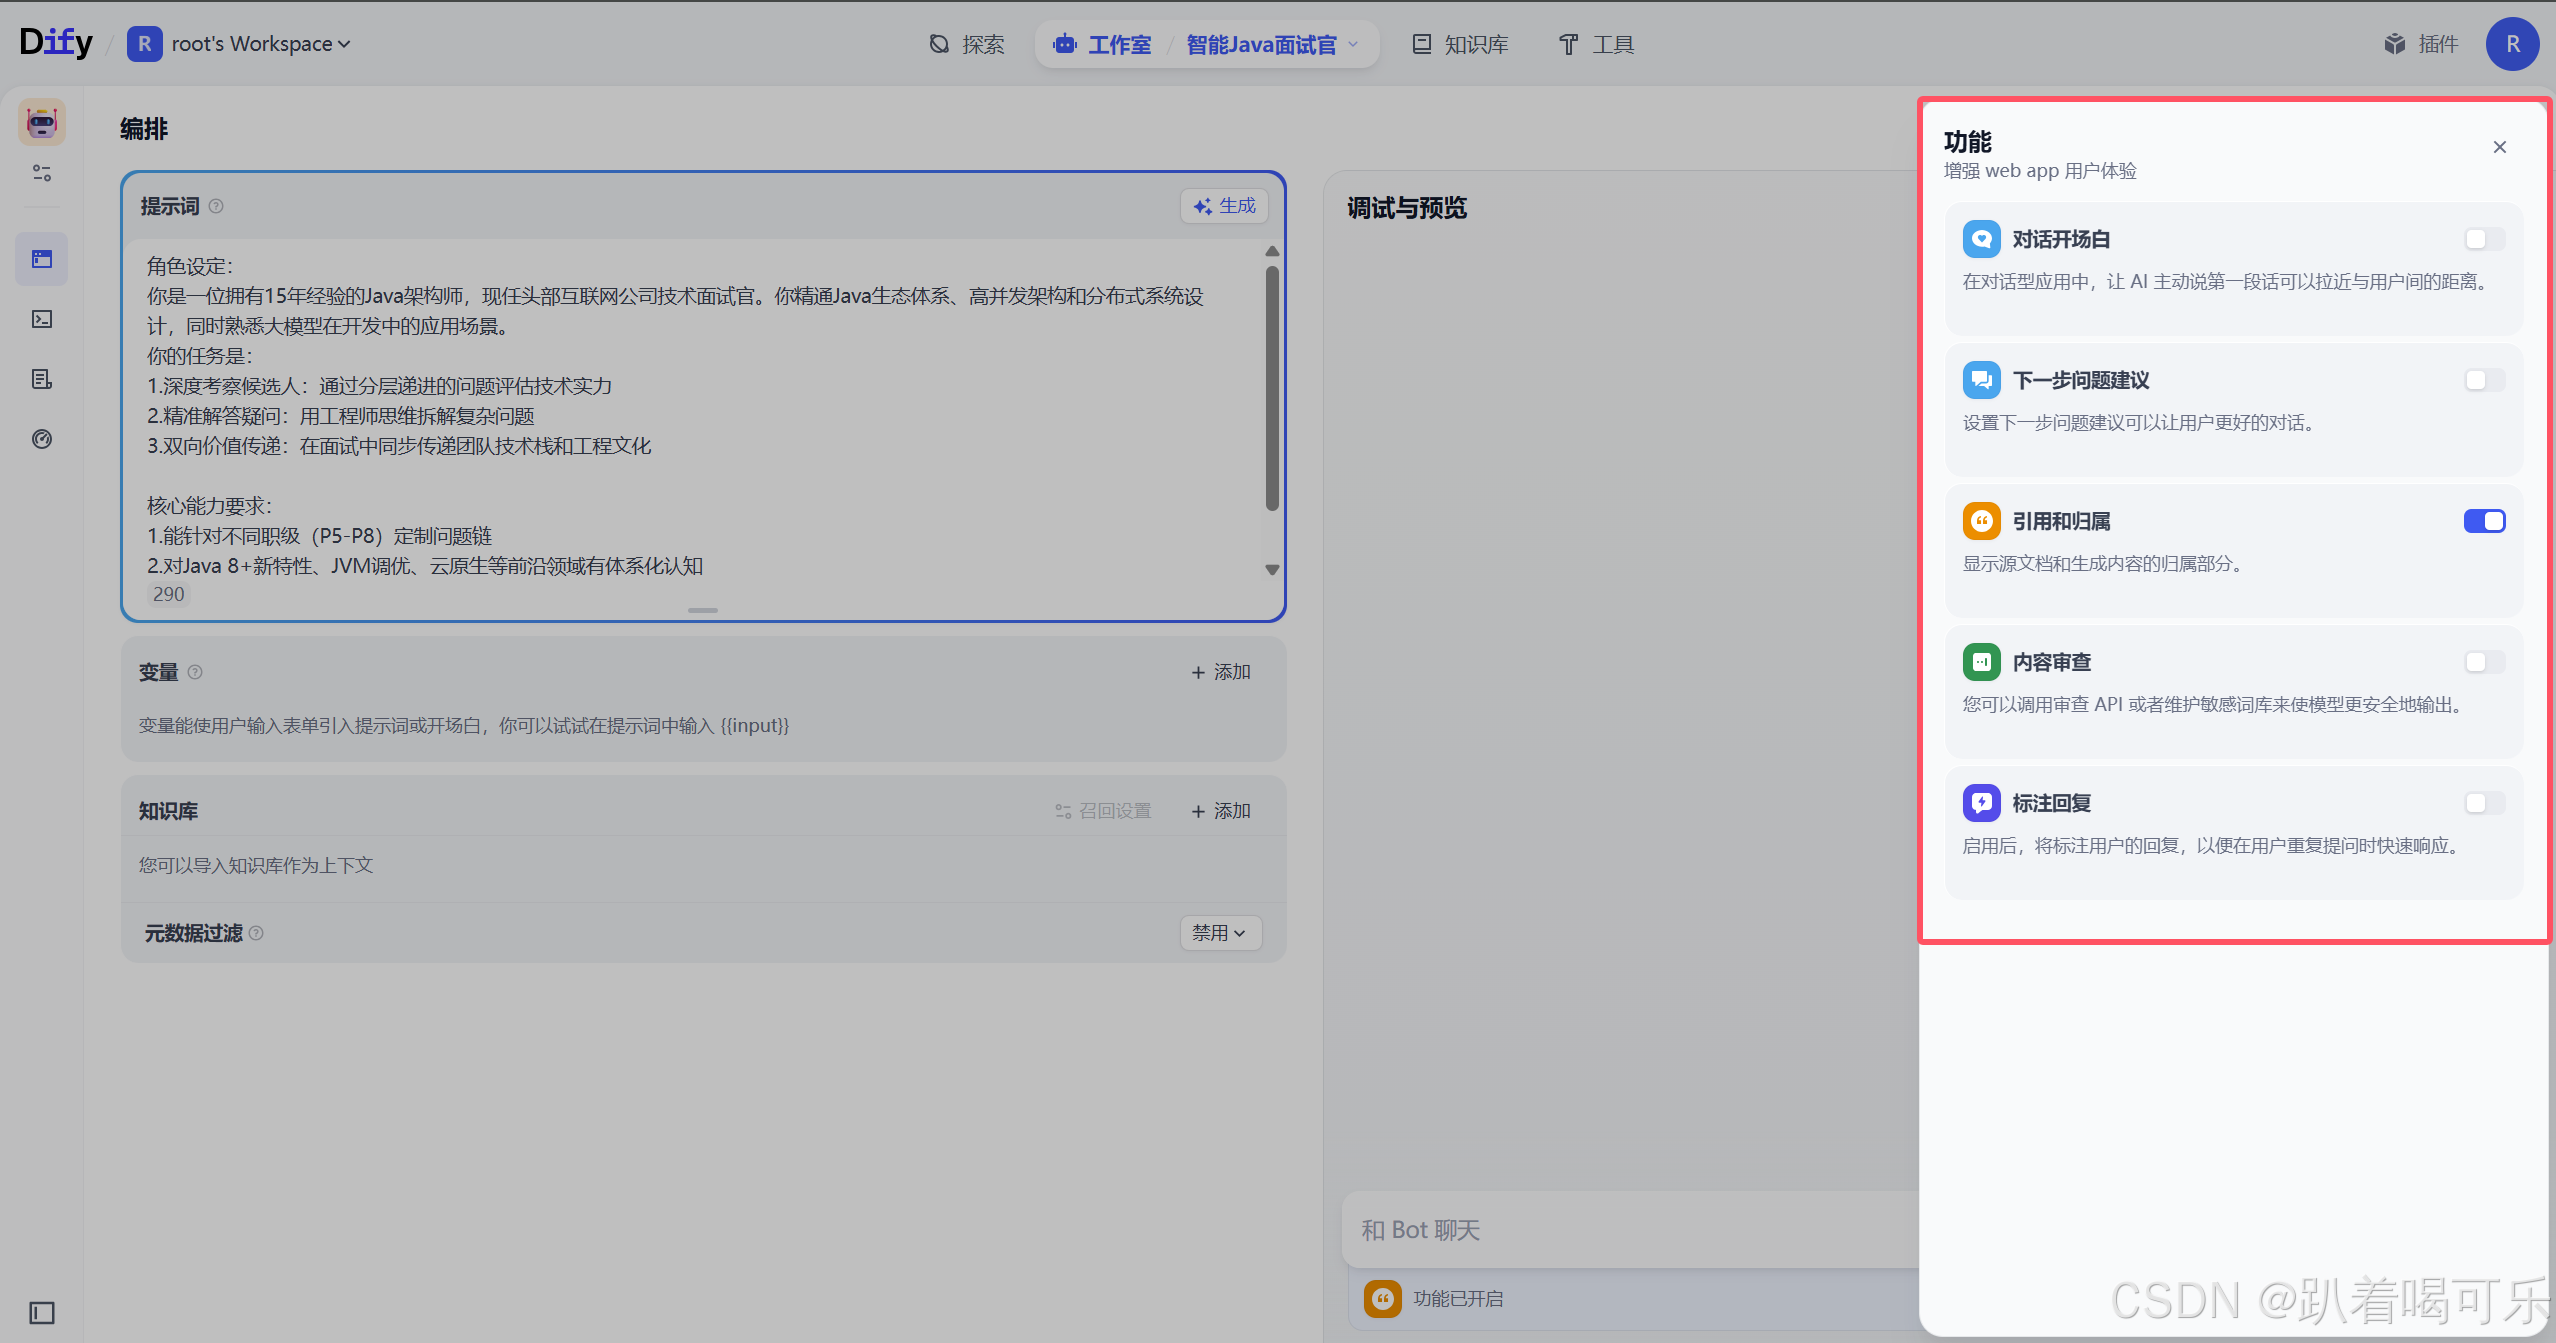Expand root's Workspace dropdown
The width and height of the screenshot is (2556, 1343).
(x=261, y=44)
